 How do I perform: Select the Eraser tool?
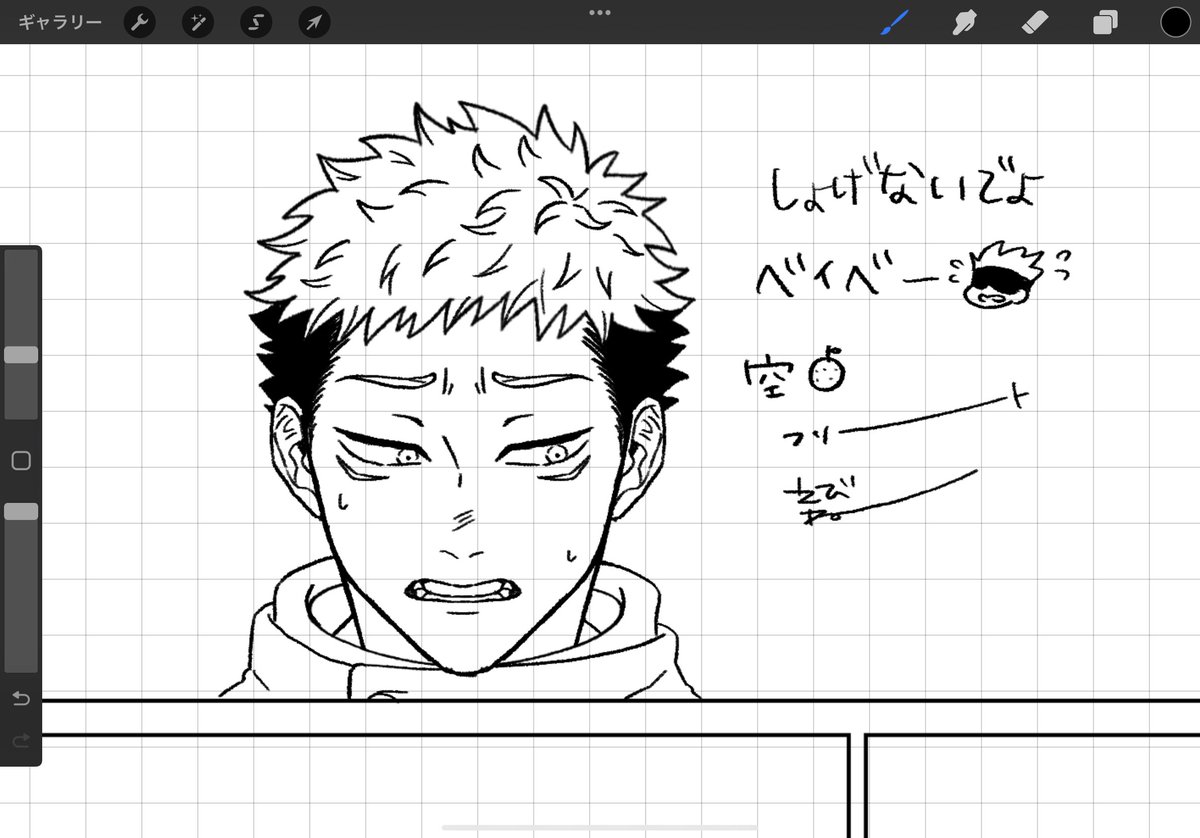pos(1036,22)
